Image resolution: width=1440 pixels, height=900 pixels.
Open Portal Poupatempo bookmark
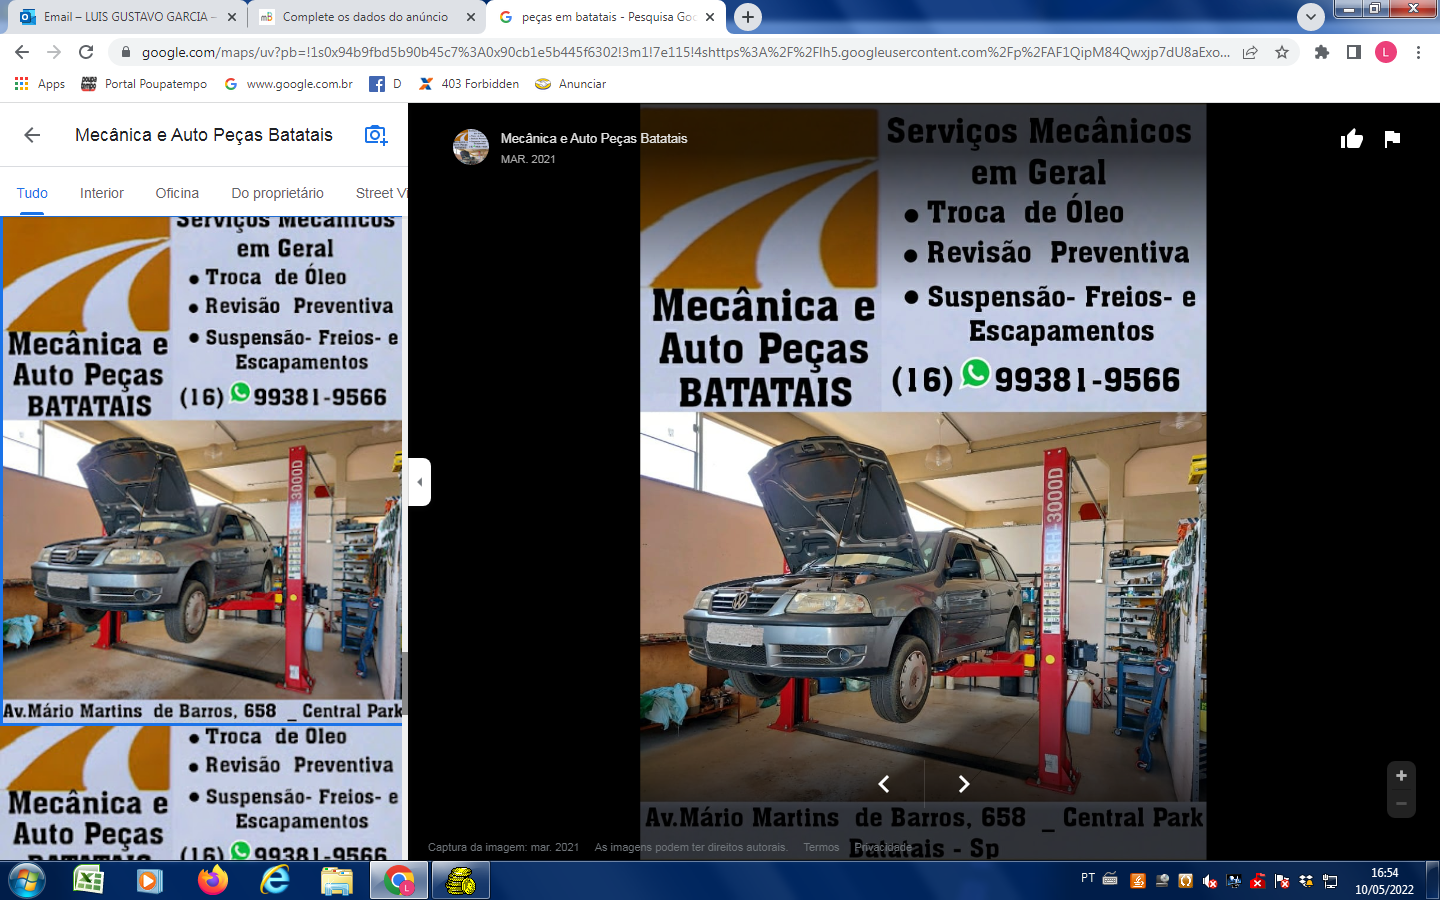[144, 84]
